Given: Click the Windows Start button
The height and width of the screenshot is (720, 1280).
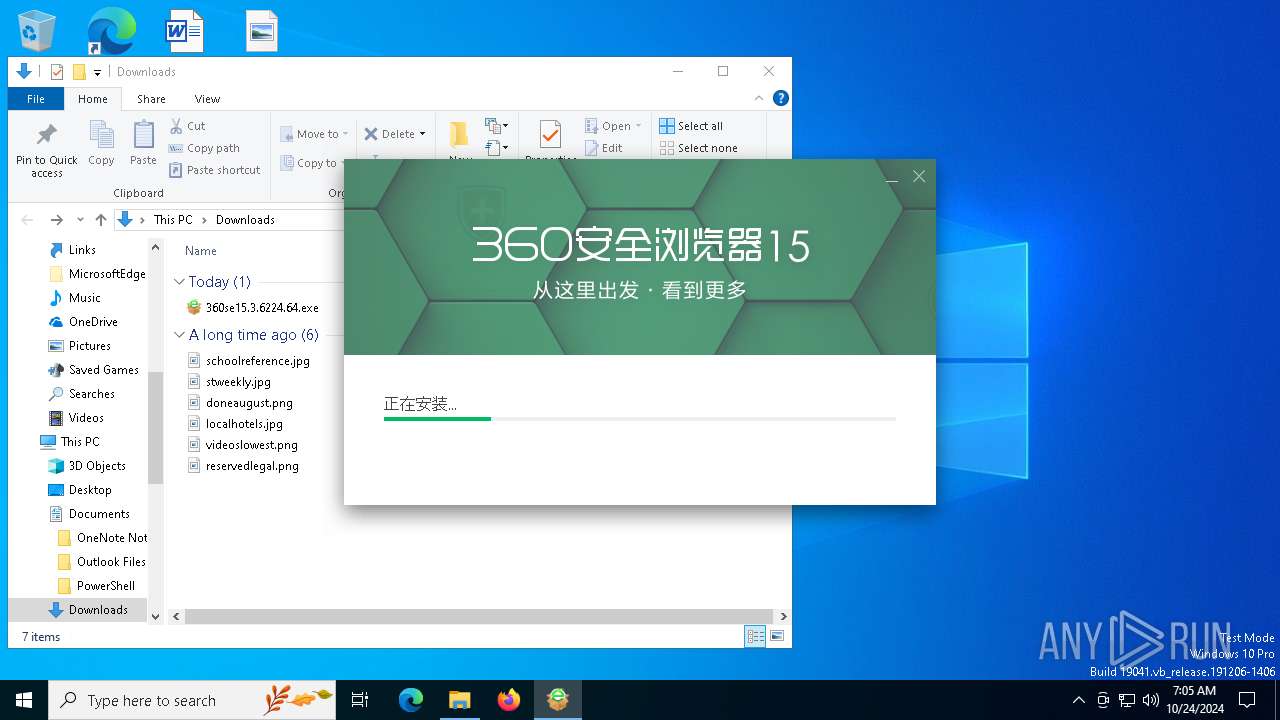Looking at the screenshot, I should point(24,700).
